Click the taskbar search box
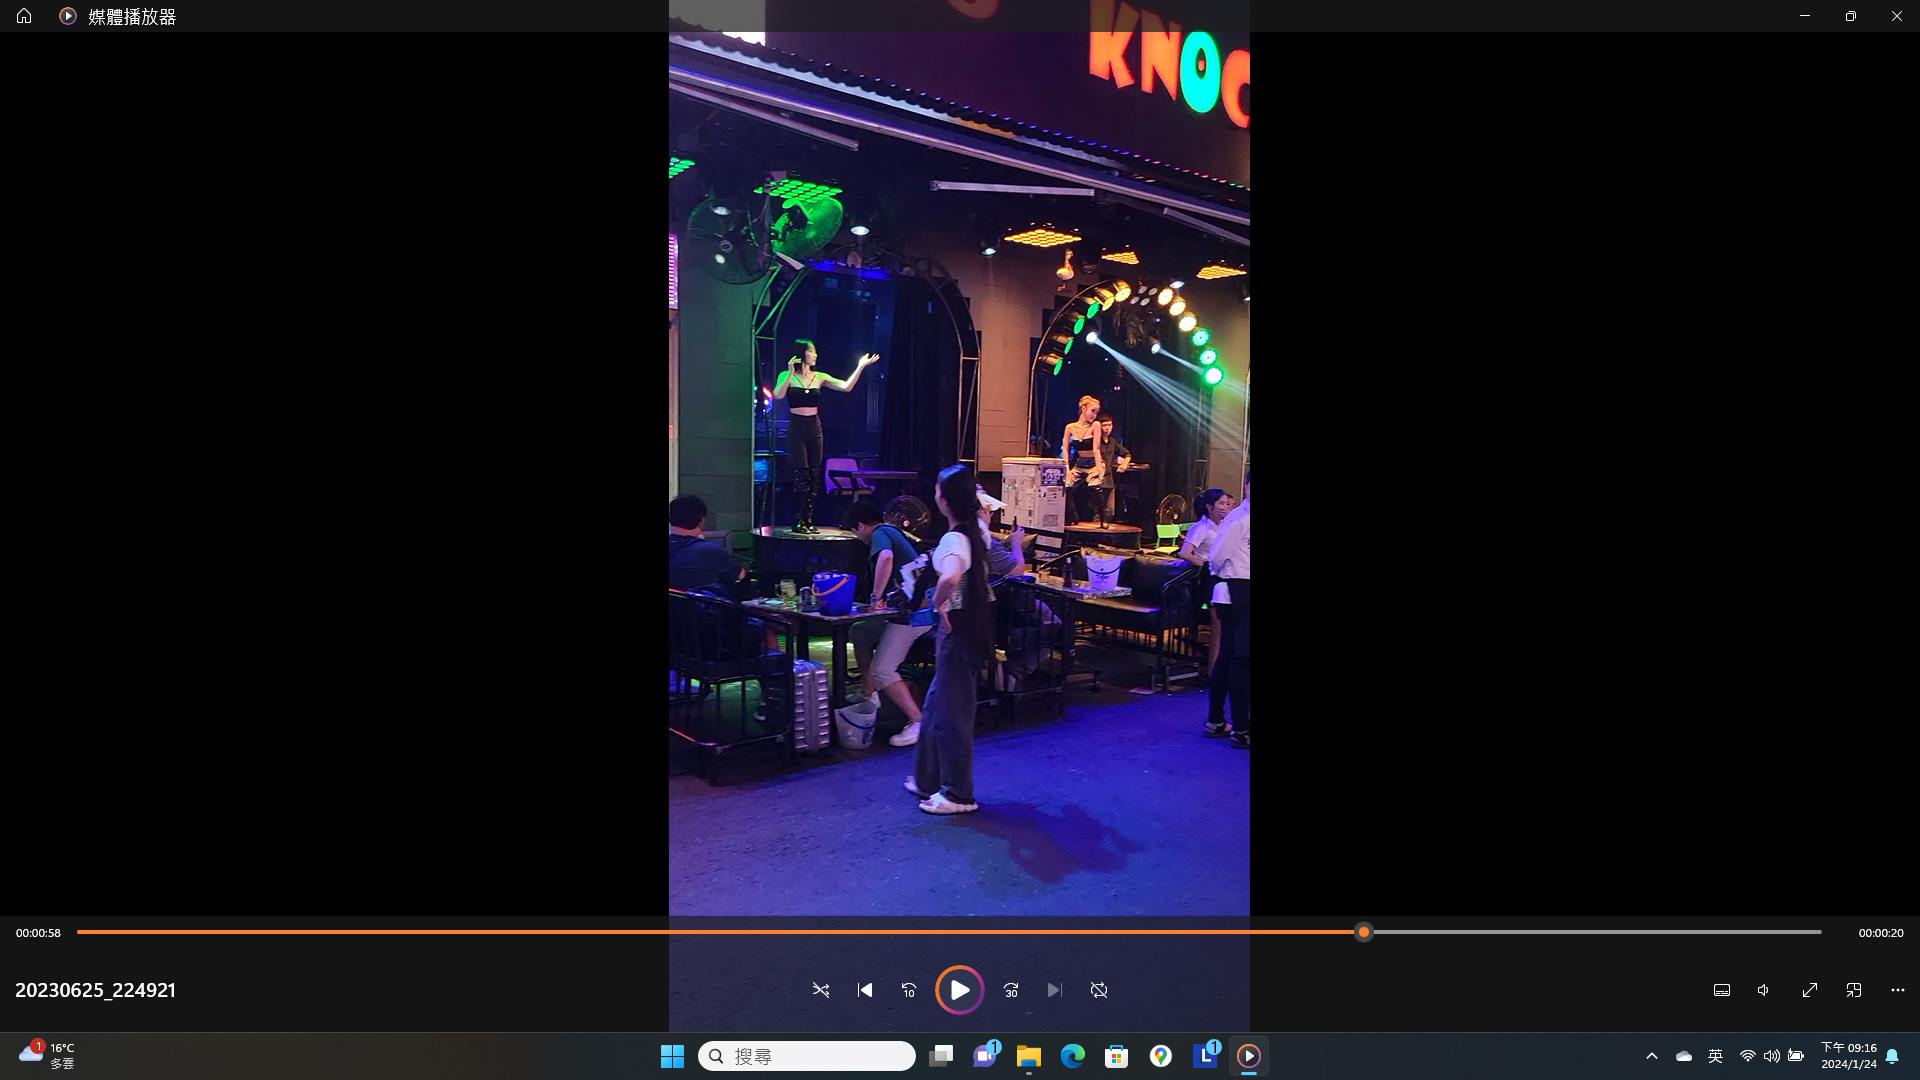 coord(807,1056)
